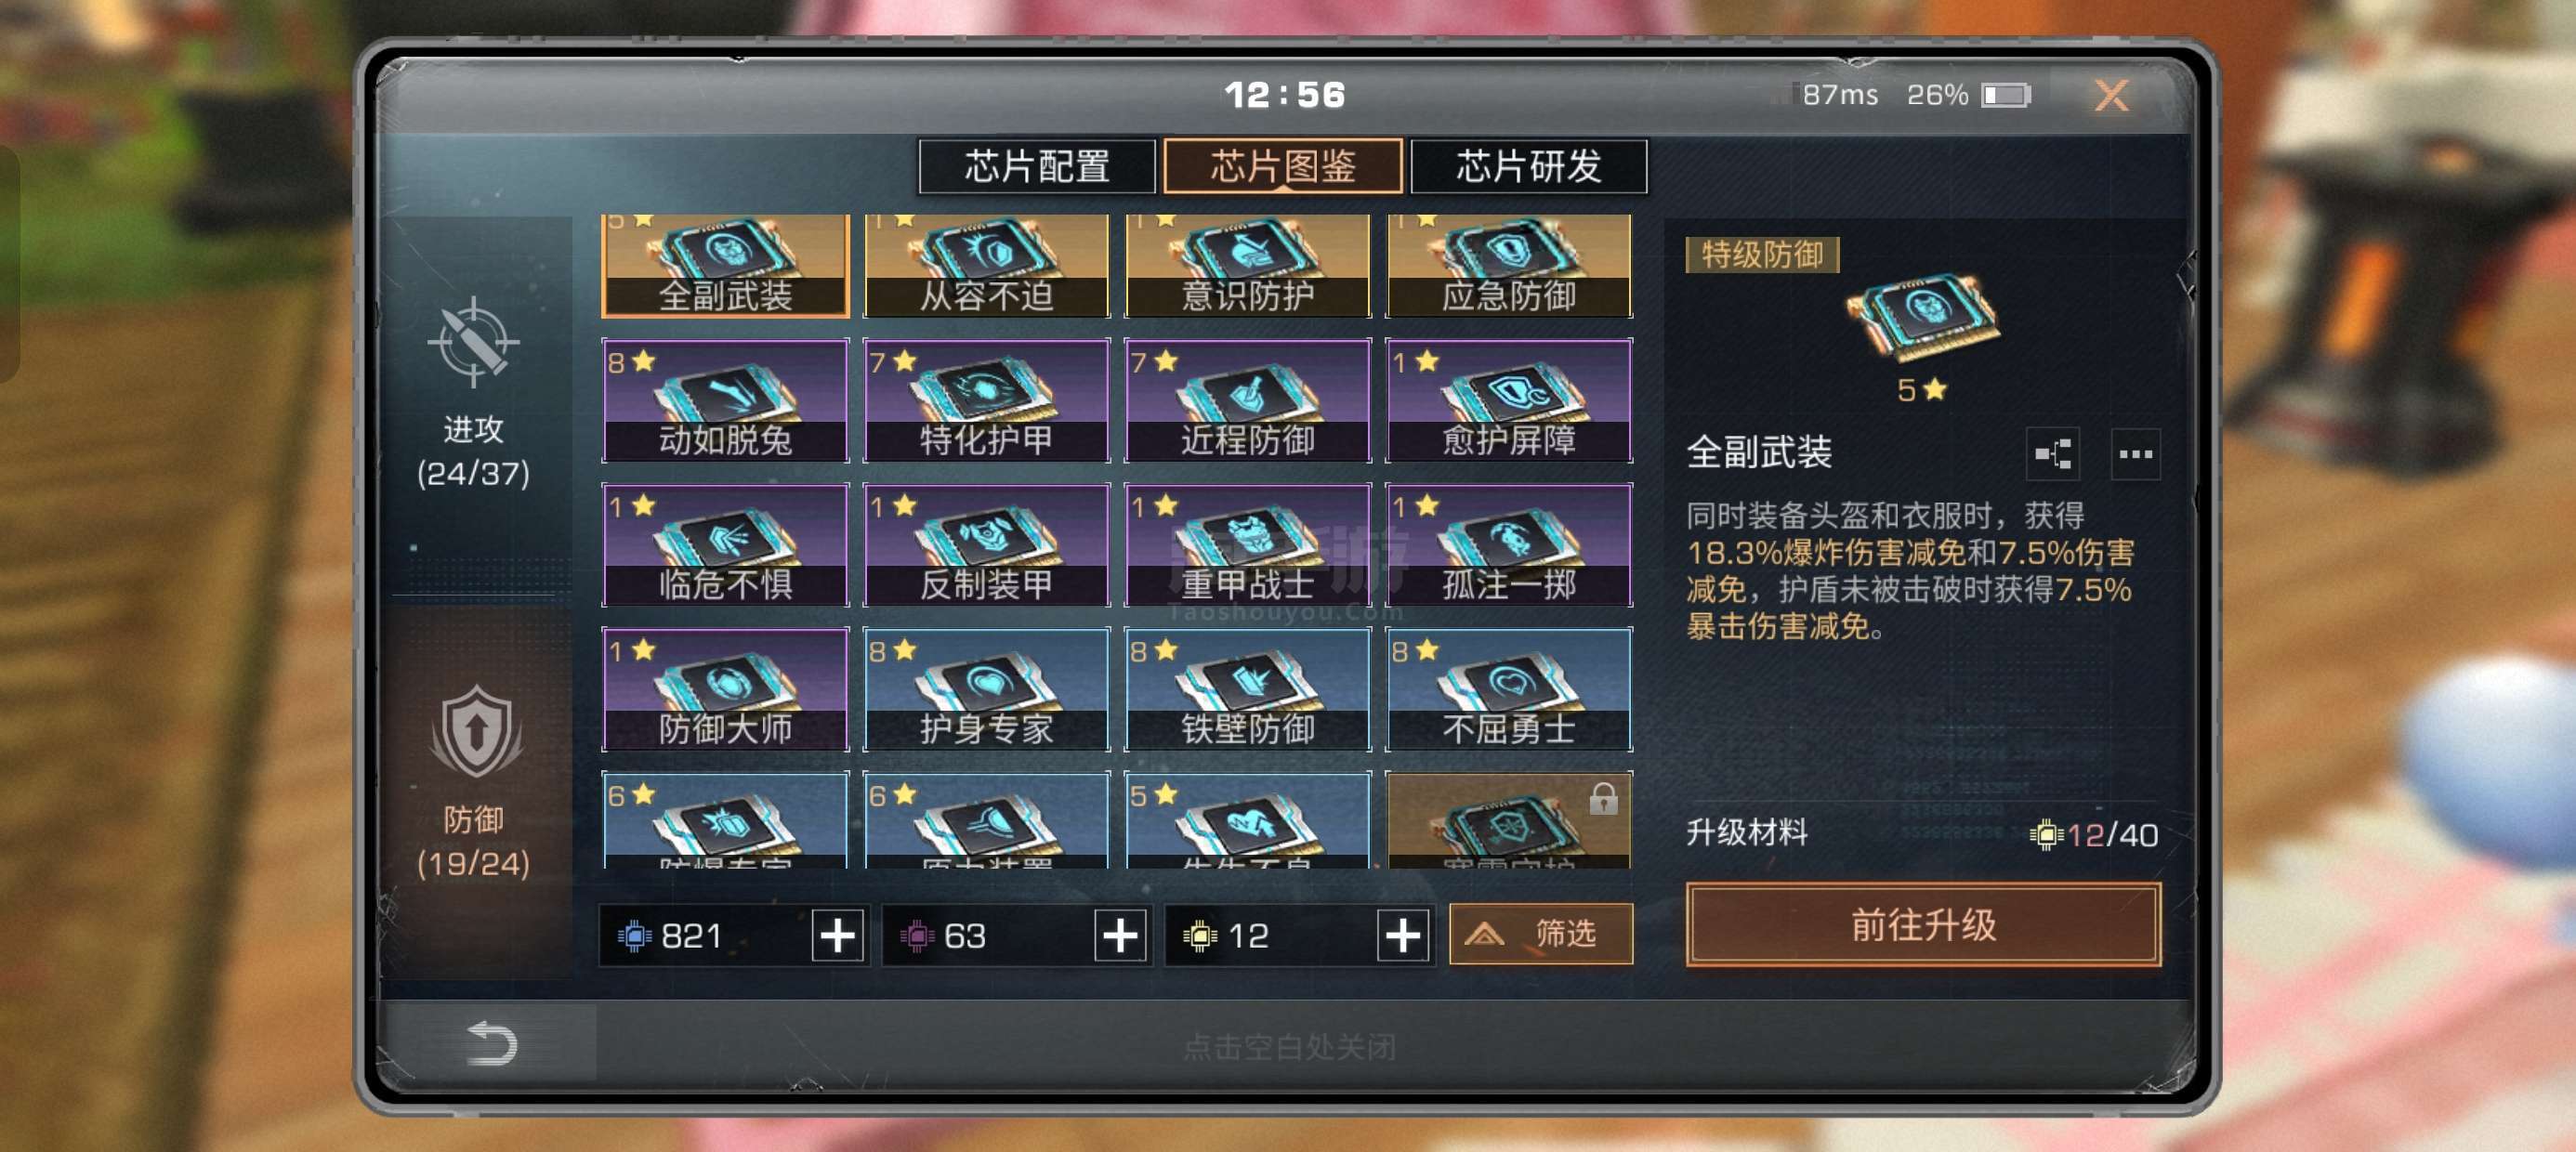Click the 前往升级 upgrade button
This screenshot has width=2576, height=1152.
pyautogui.click(x=1922, y=924)
